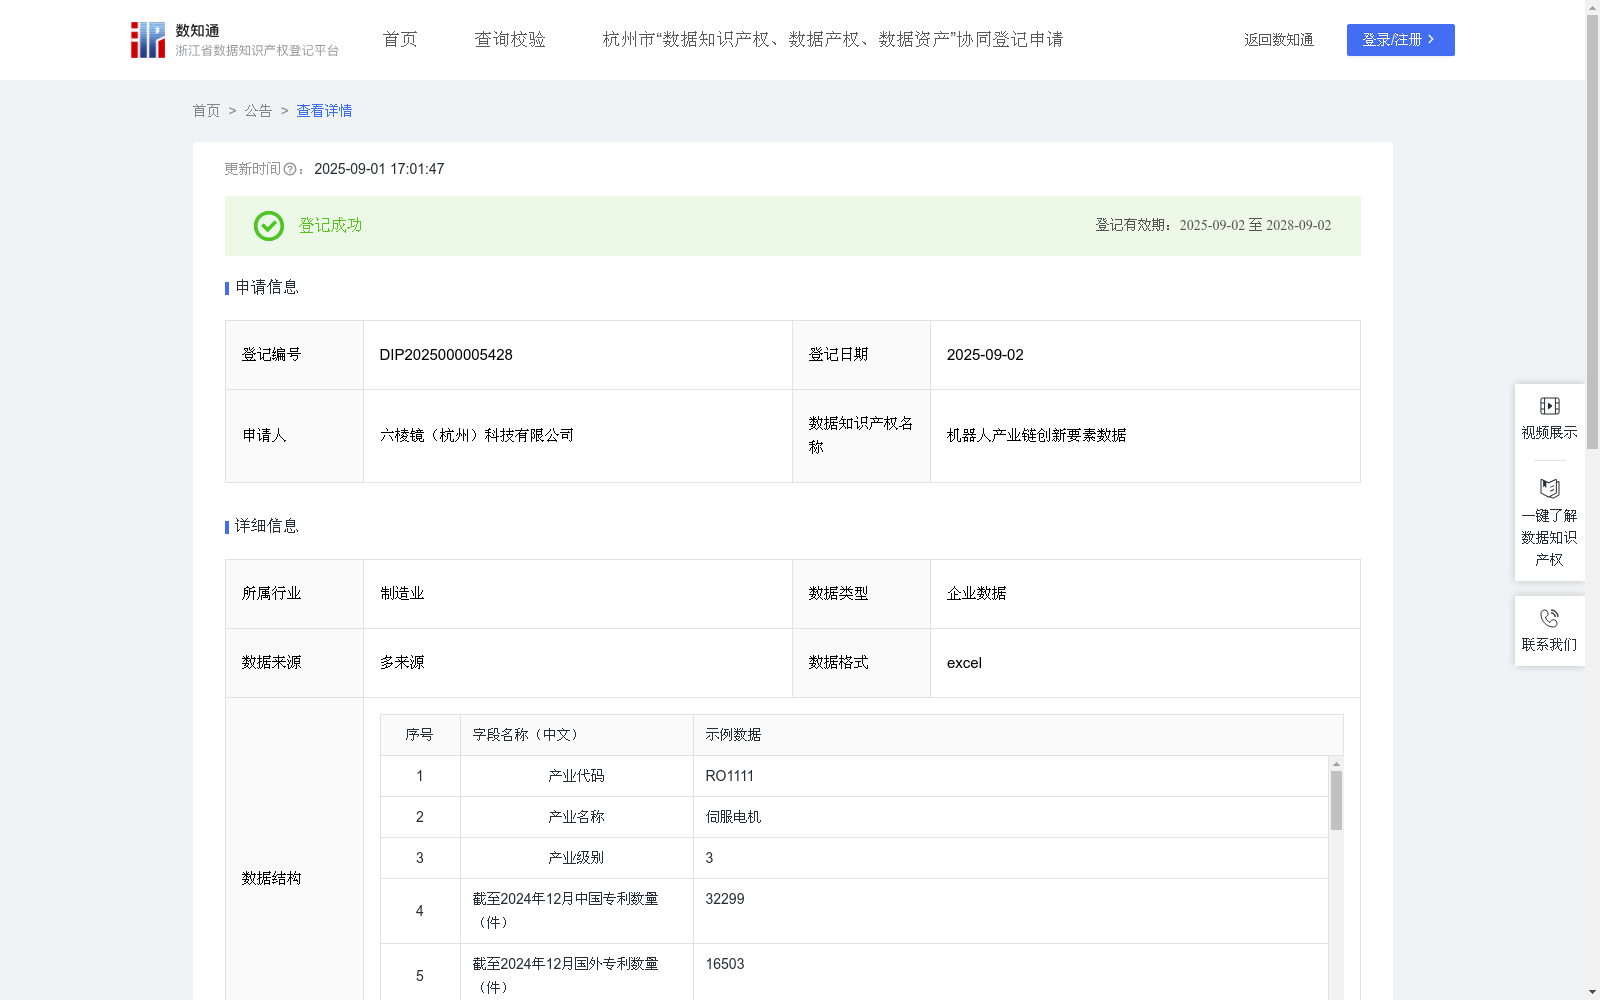1600x1000 pixels.
Task: Click the 产业名称 field cell
Action: pyautogui.click(x=576, y=817)
